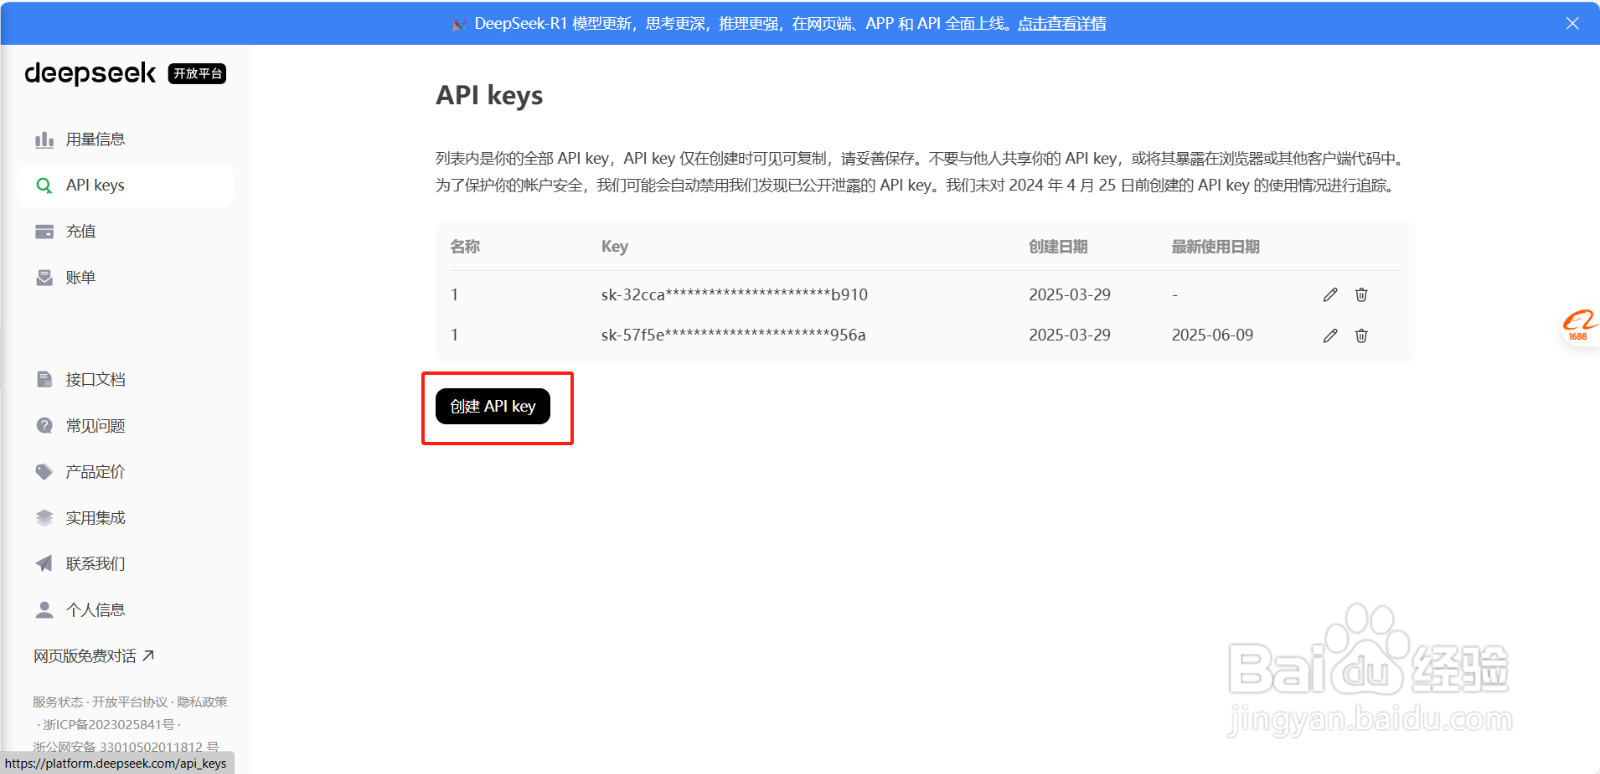Click the 1688 floating side widget

1580,326
